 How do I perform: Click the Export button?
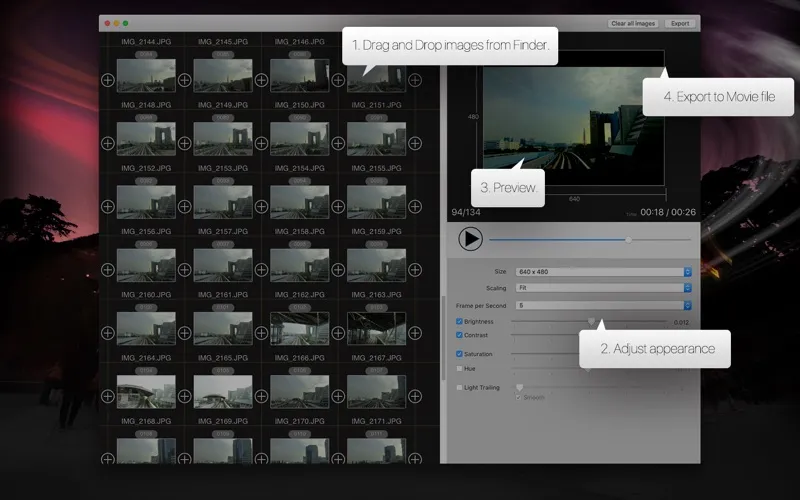tap(680, 23)
